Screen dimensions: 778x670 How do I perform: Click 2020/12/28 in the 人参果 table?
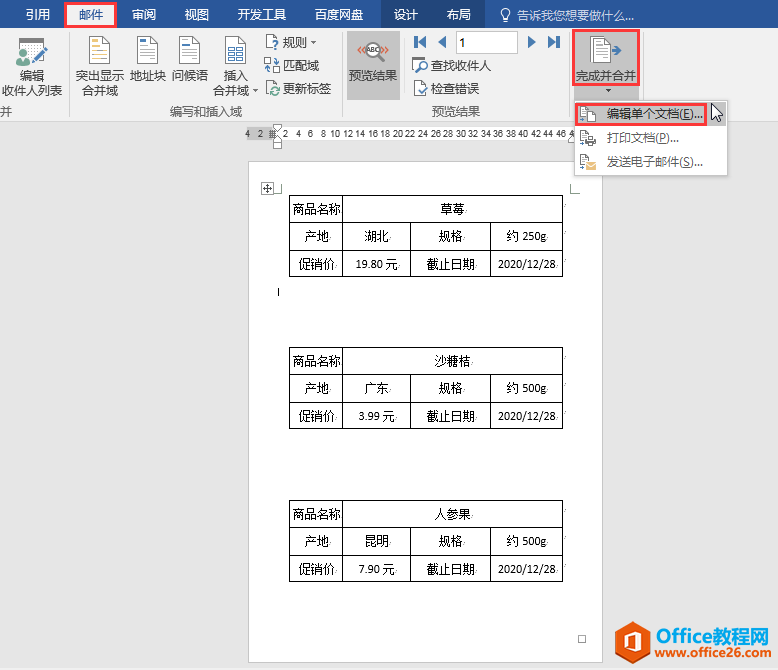pos(526,569)
